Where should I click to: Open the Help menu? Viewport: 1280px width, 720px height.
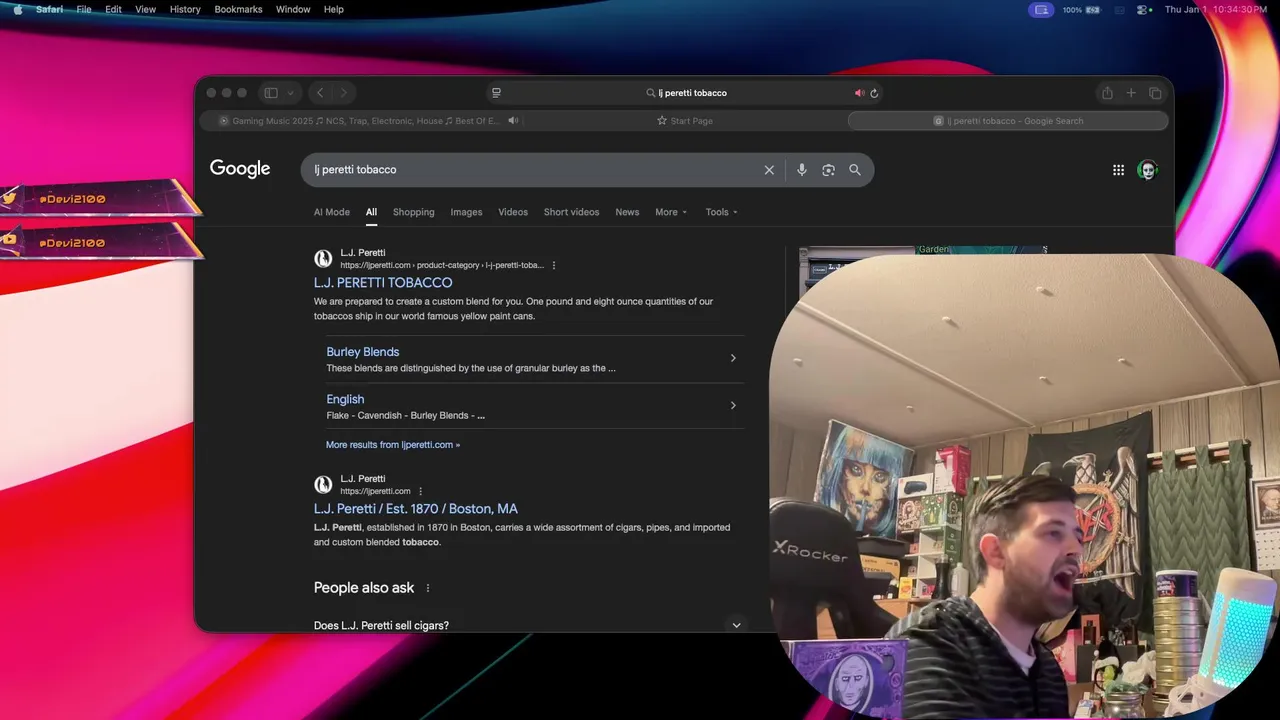pyautogui.click(x=334, y=9)
